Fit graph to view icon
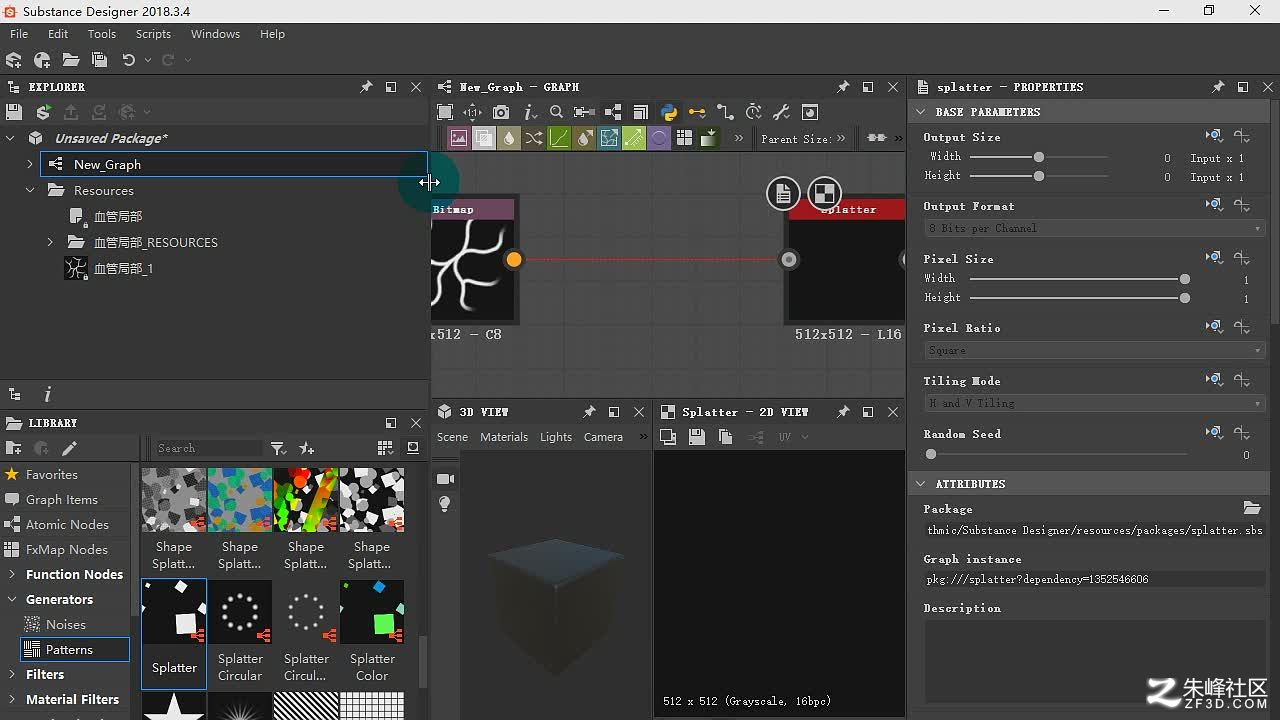Image resolution: width=1280 pixels, height=720 pixels. tap(445, 112)
